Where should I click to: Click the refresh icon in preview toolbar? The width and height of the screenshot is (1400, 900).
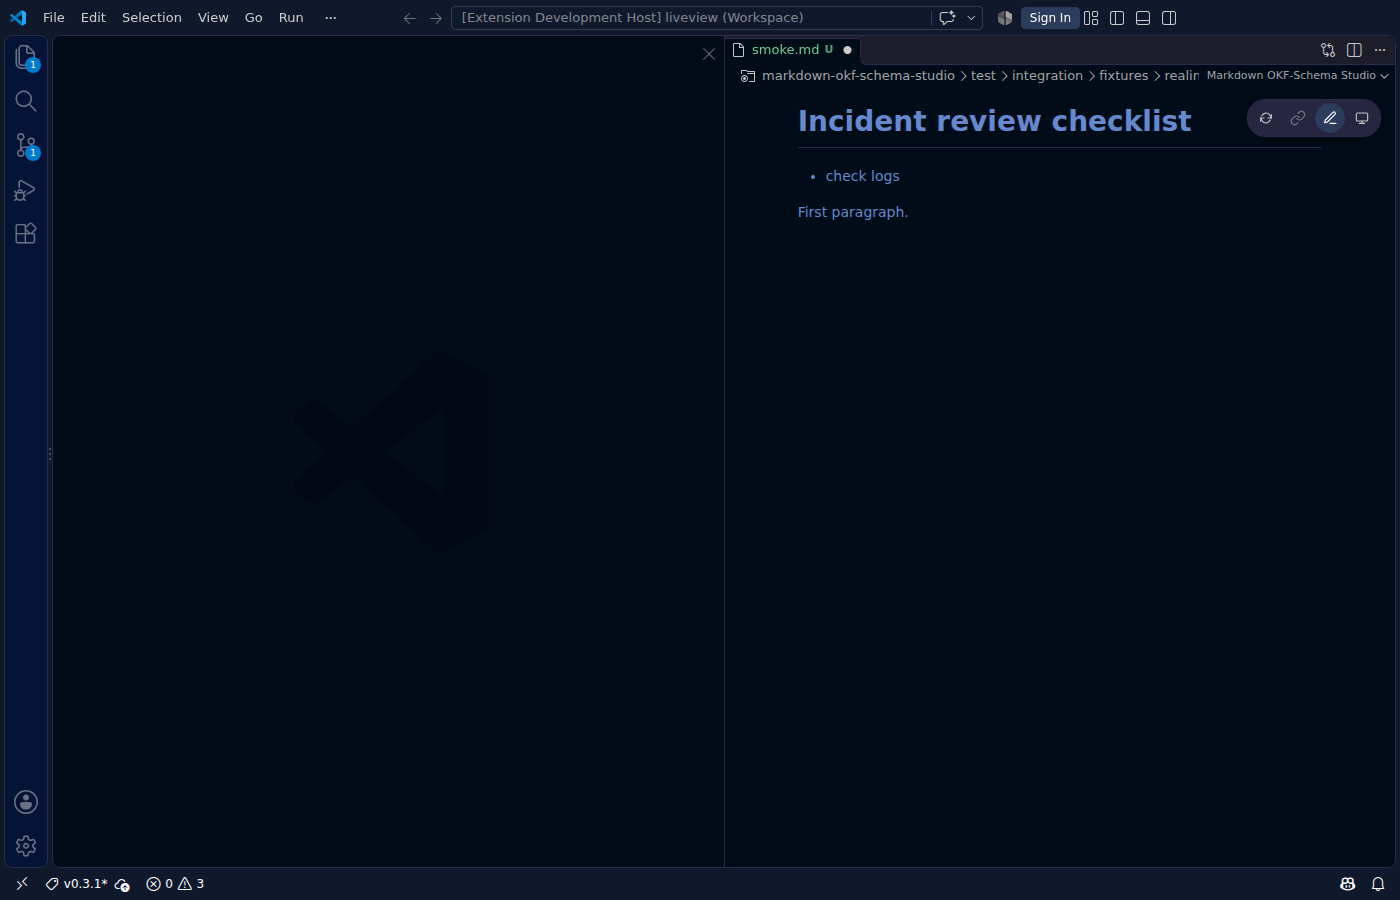pyautogui.click(x=1266, y=118)
